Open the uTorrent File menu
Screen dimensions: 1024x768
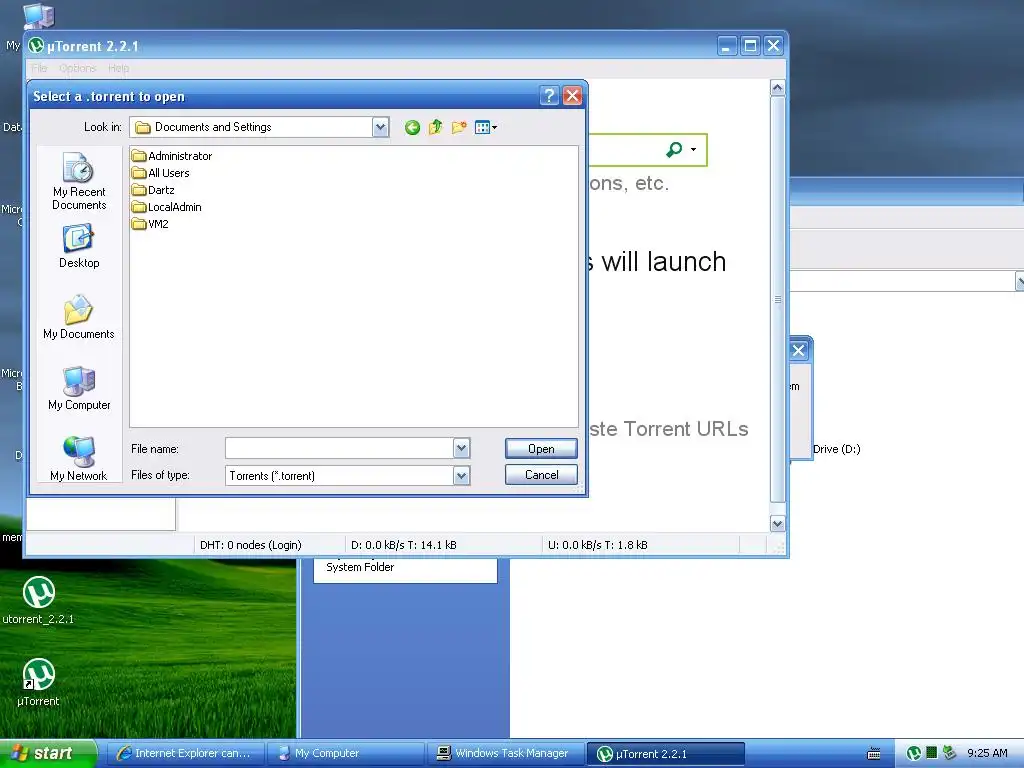[39, 68]
